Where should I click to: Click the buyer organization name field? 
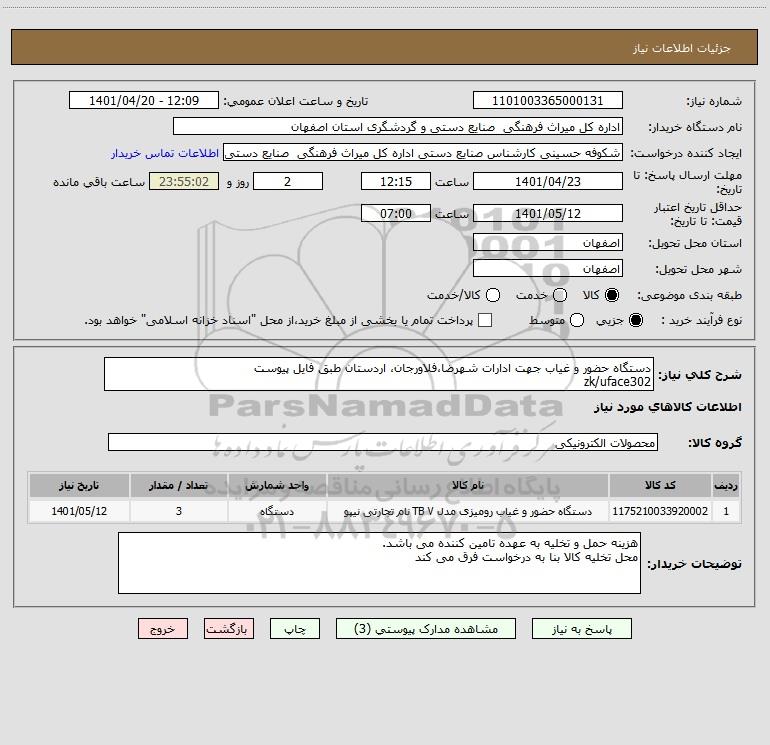click(398, 127)
